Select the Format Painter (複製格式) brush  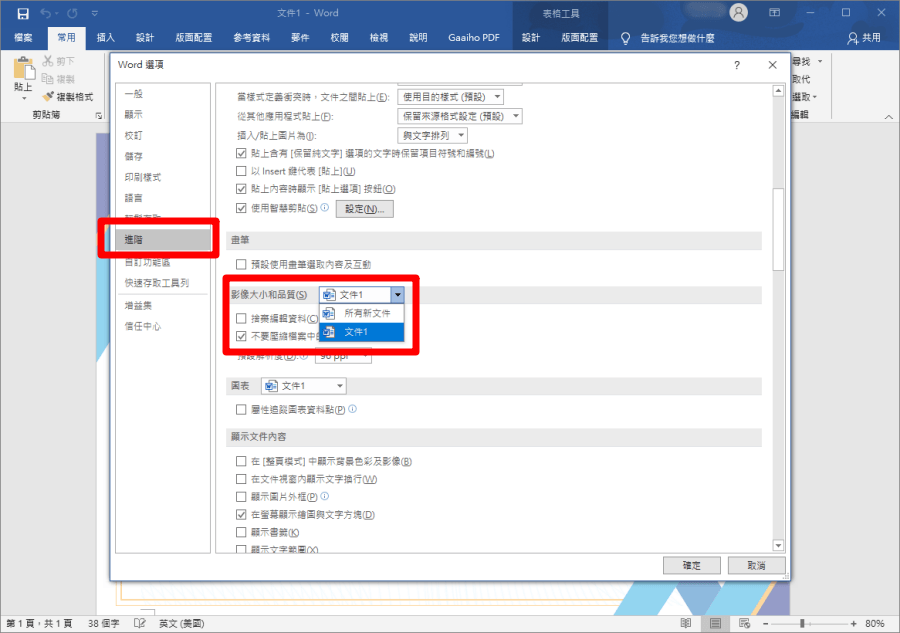pyautogui.click(x=48, y=96)
